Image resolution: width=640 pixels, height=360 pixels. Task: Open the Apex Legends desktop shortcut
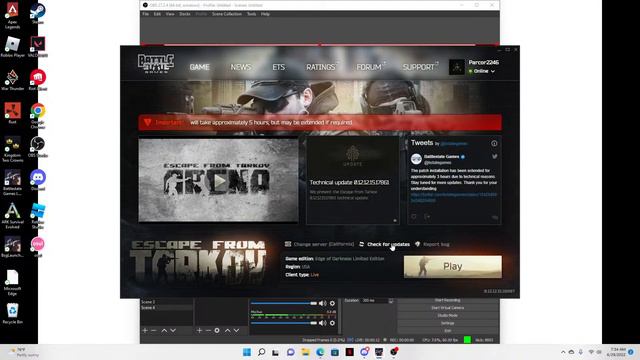(x=12, y=16)
